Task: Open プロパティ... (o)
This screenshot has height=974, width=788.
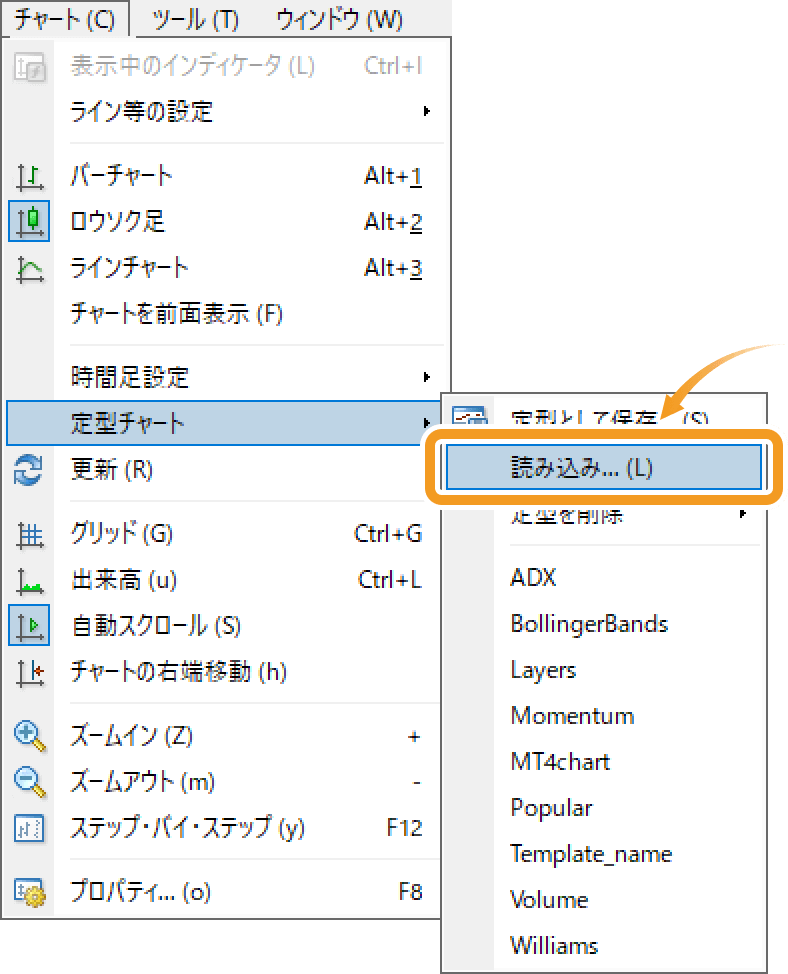Action: point(224,893)
